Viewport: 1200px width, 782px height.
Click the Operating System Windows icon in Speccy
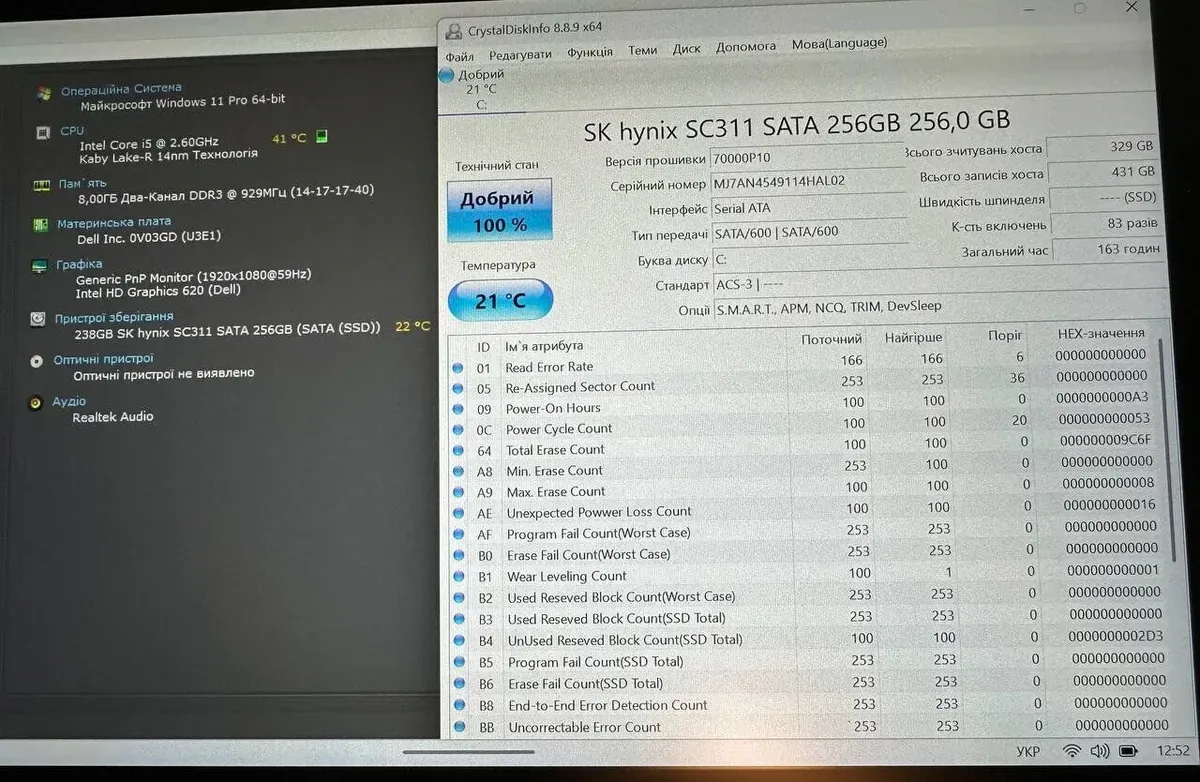(x=44, y=94)
